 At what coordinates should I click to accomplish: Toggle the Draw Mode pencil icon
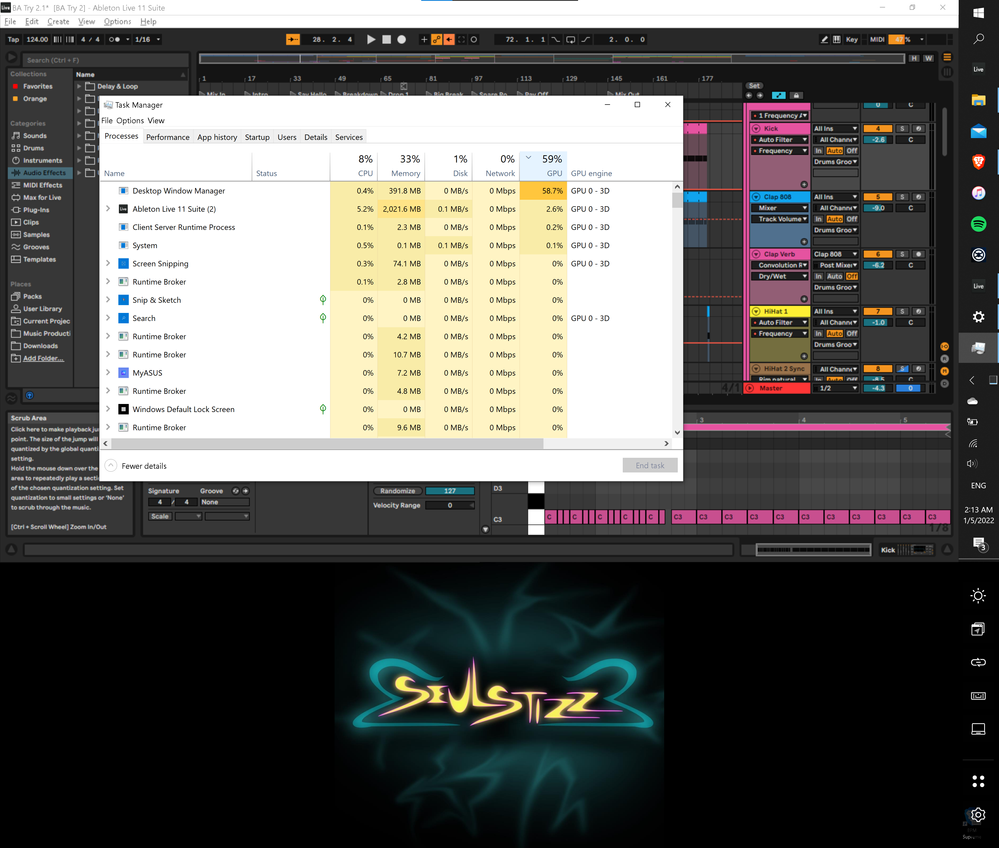click(824, 40)
